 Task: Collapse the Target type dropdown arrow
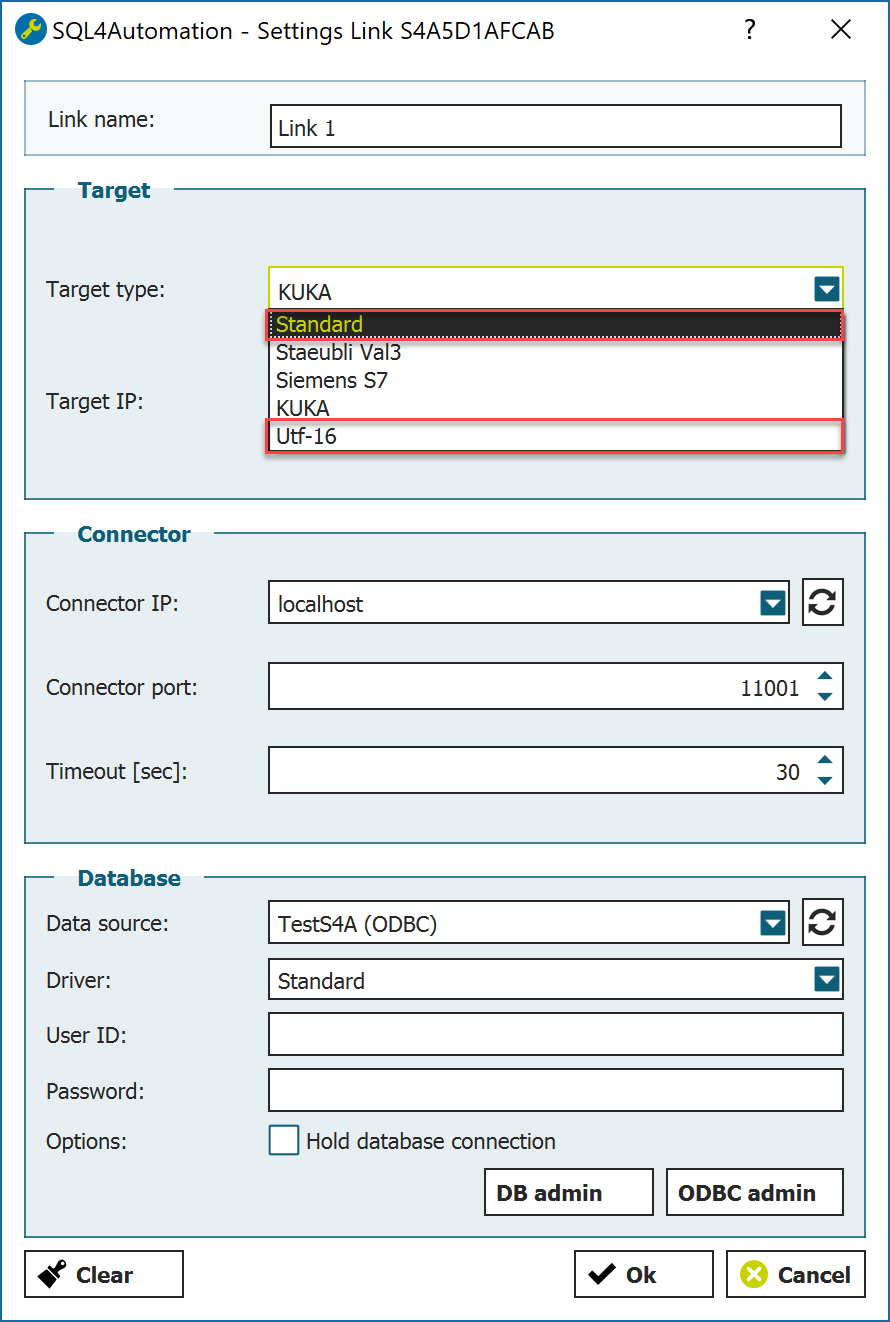coord(826,290)
